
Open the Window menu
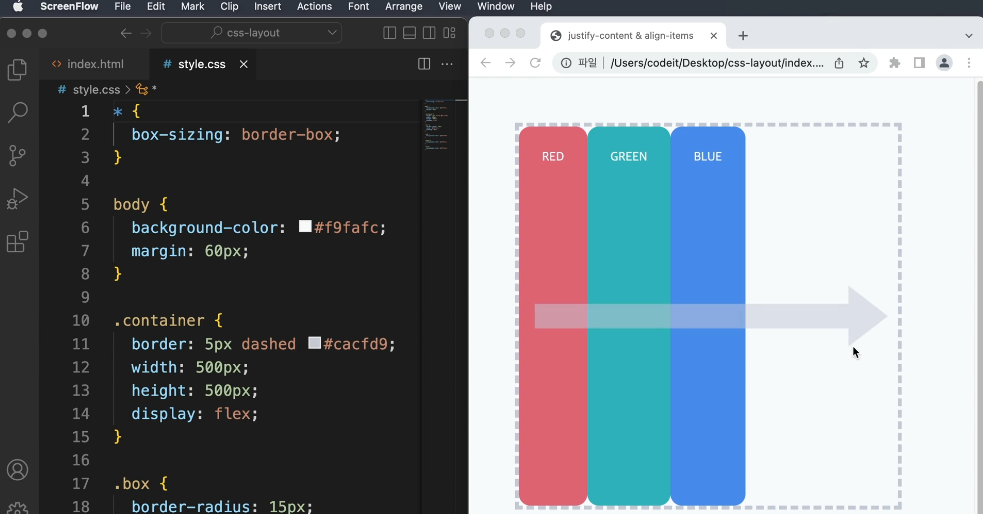pyautogui.click(x=495, y=6)
